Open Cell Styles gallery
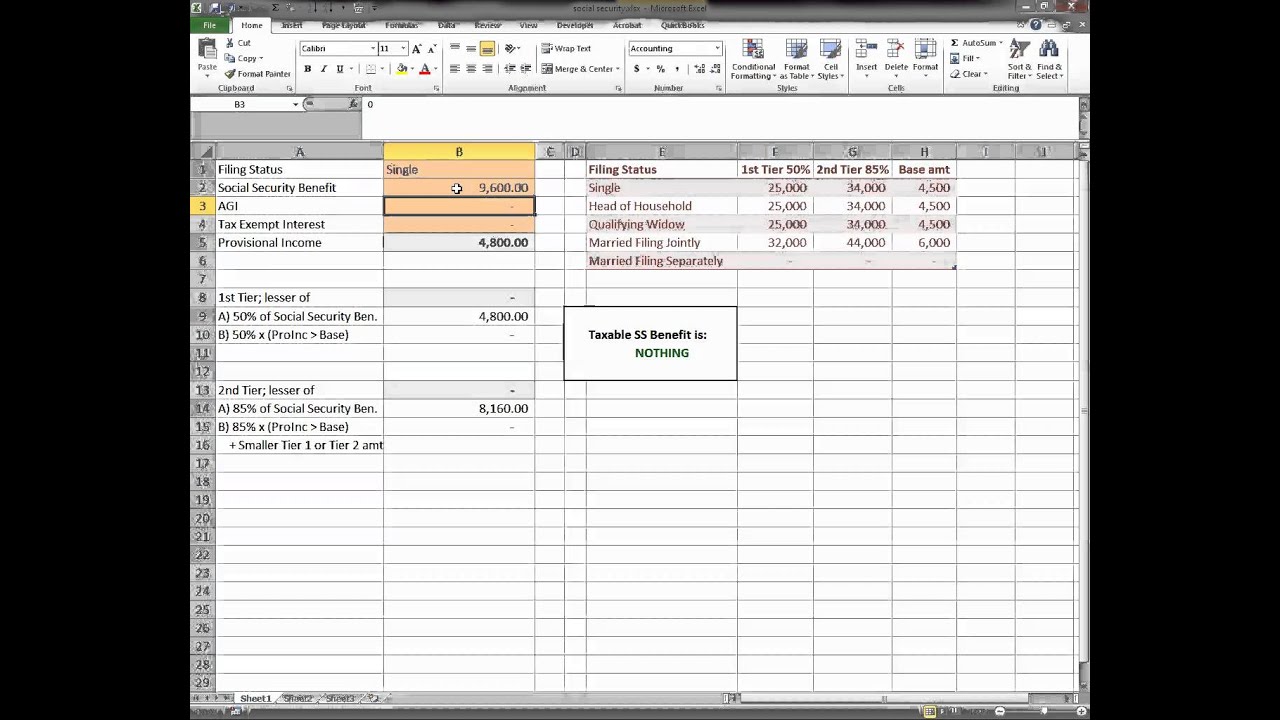 click(x=830, y=60)
